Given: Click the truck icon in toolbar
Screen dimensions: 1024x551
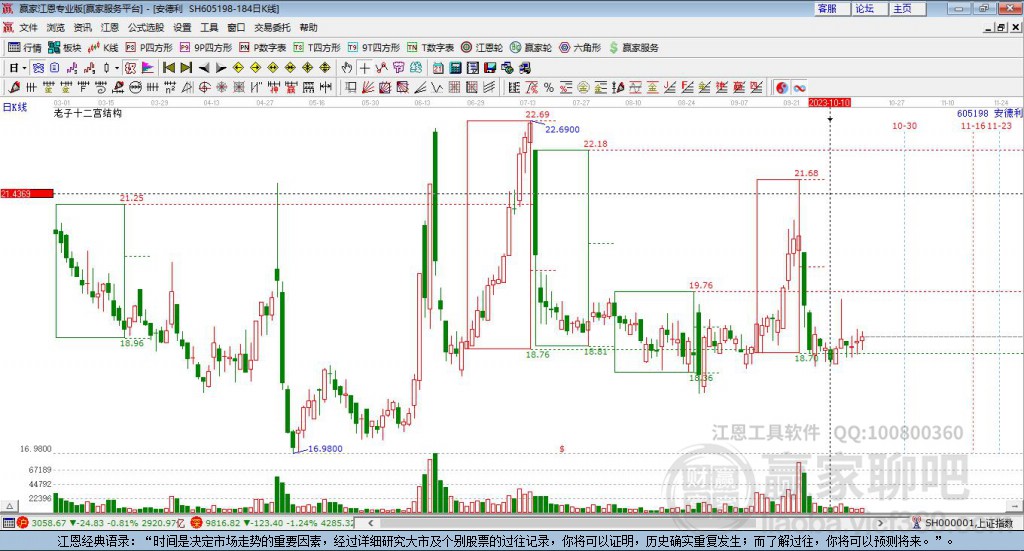Looking at the screenshot, I should (x=524, y=68).
